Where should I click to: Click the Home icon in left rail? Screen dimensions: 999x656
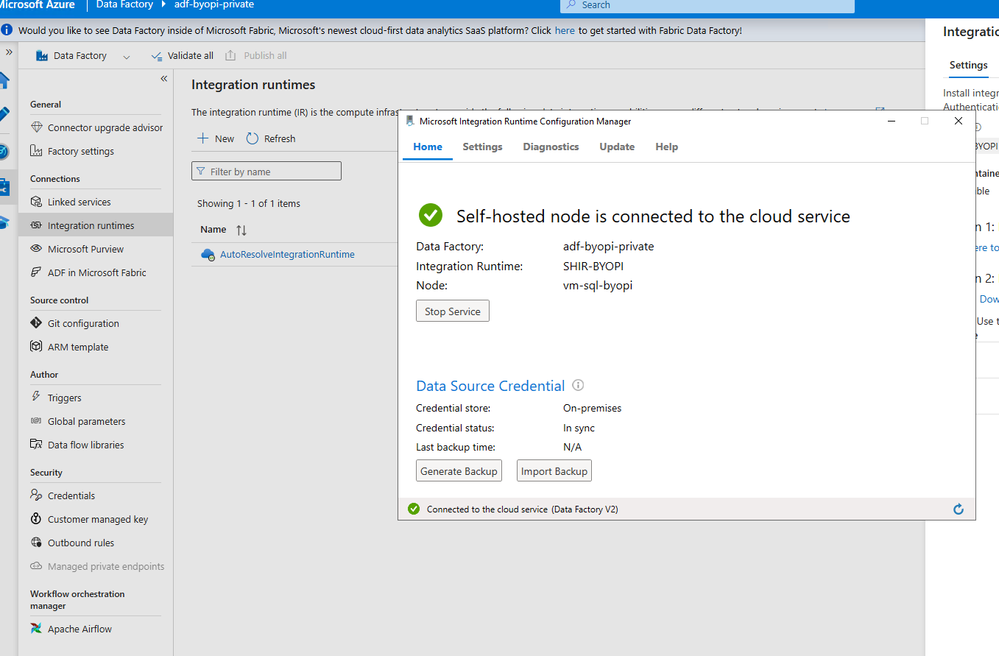tap(4, 81)
